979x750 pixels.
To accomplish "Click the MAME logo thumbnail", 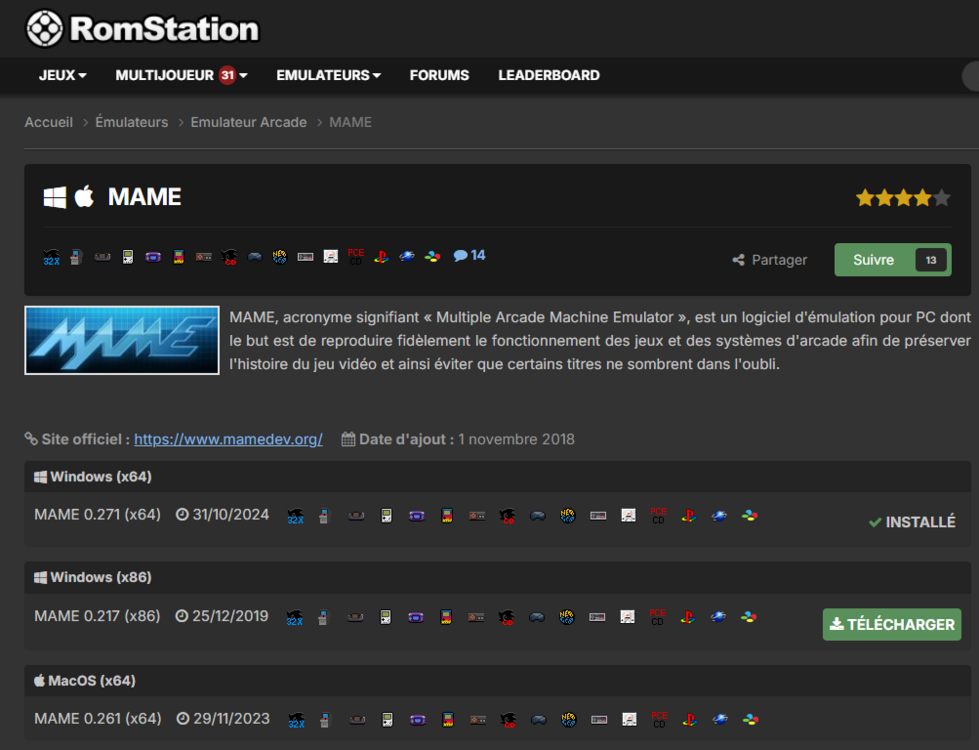I will click(x=122, y=340).
